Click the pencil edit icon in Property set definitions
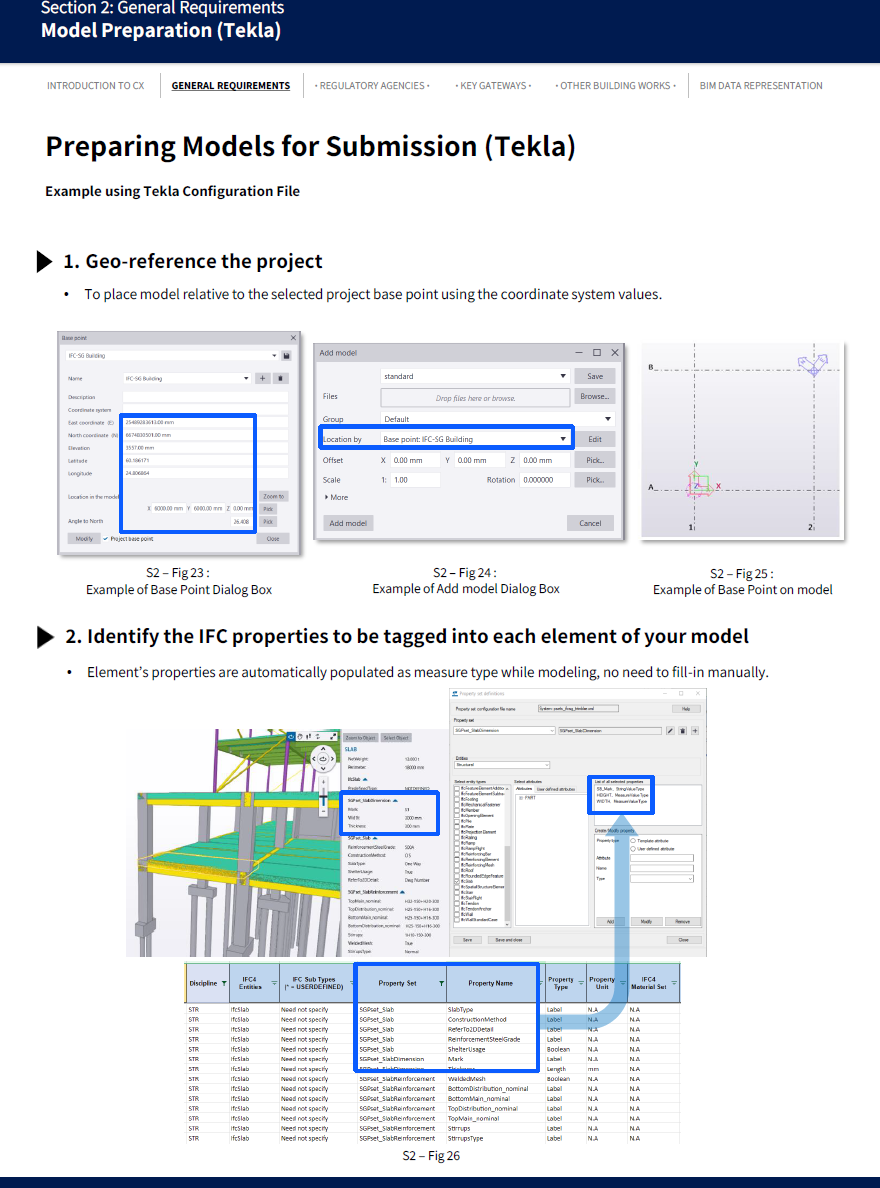 (670, 730)
